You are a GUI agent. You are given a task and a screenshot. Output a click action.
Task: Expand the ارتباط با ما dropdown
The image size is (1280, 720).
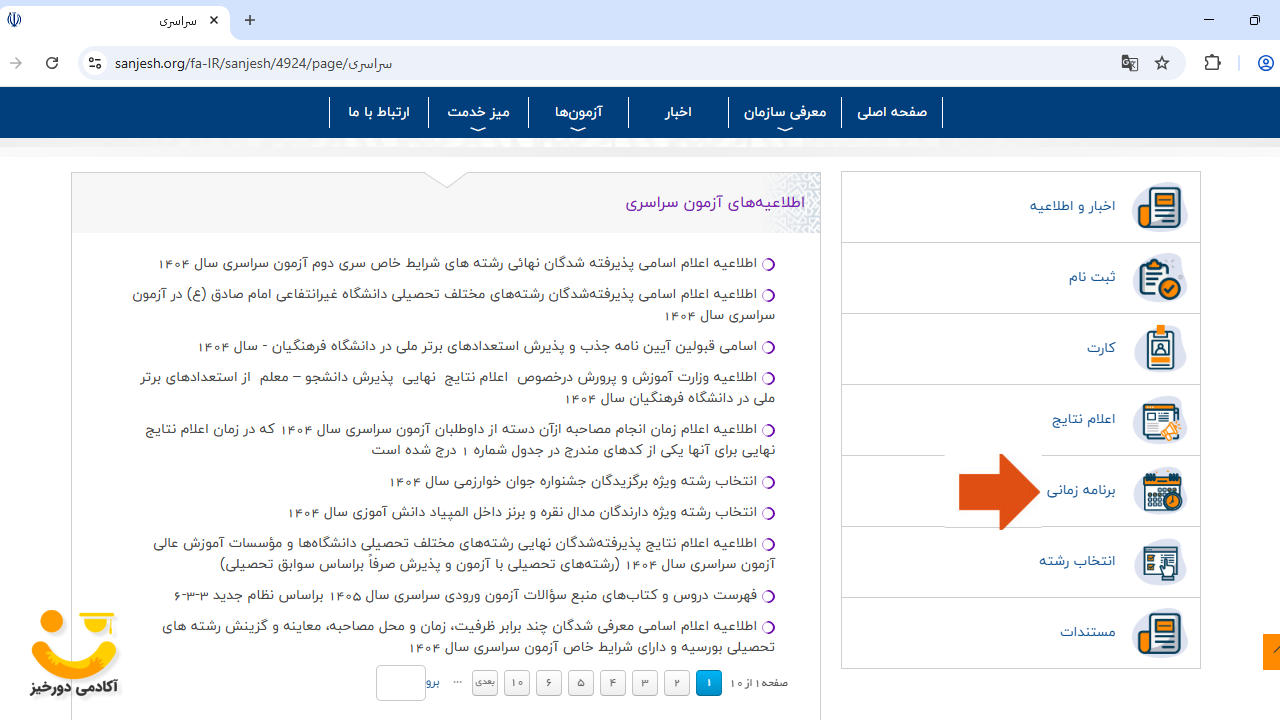[x=379, y=112]
